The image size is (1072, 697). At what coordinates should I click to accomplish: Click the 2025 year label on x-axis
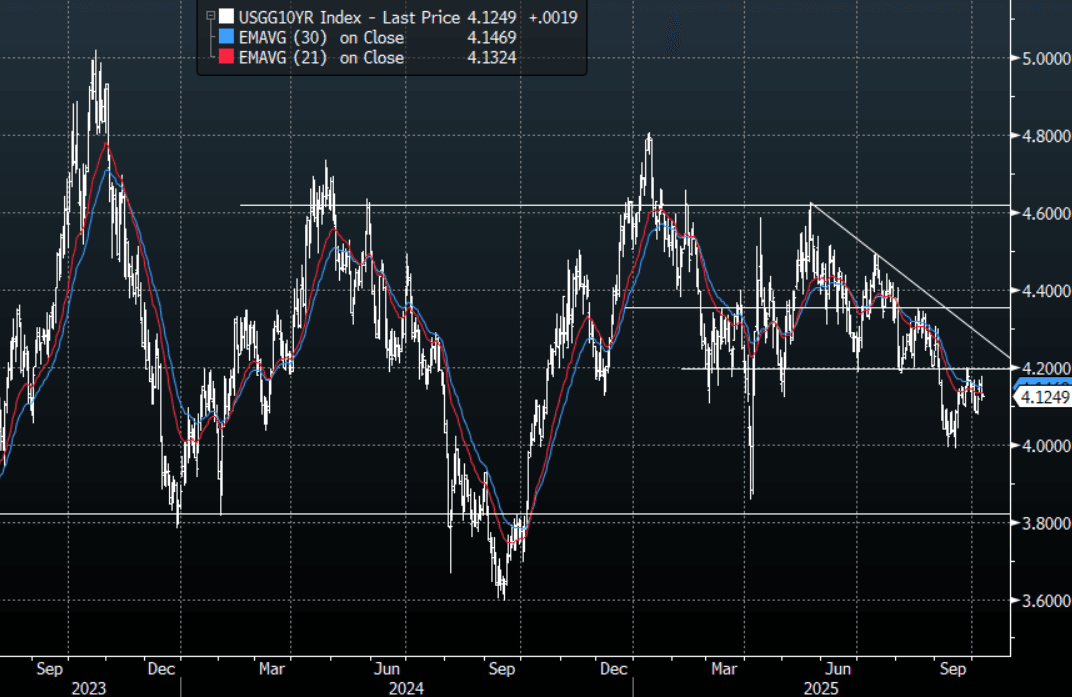(x=820, y=688)
